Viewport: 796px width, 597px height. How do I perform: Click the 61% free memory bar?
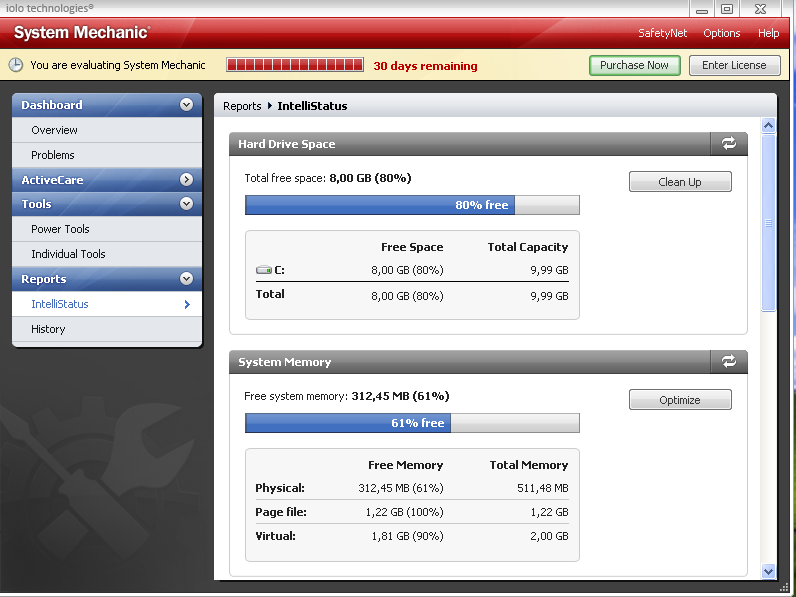point(412,423)
